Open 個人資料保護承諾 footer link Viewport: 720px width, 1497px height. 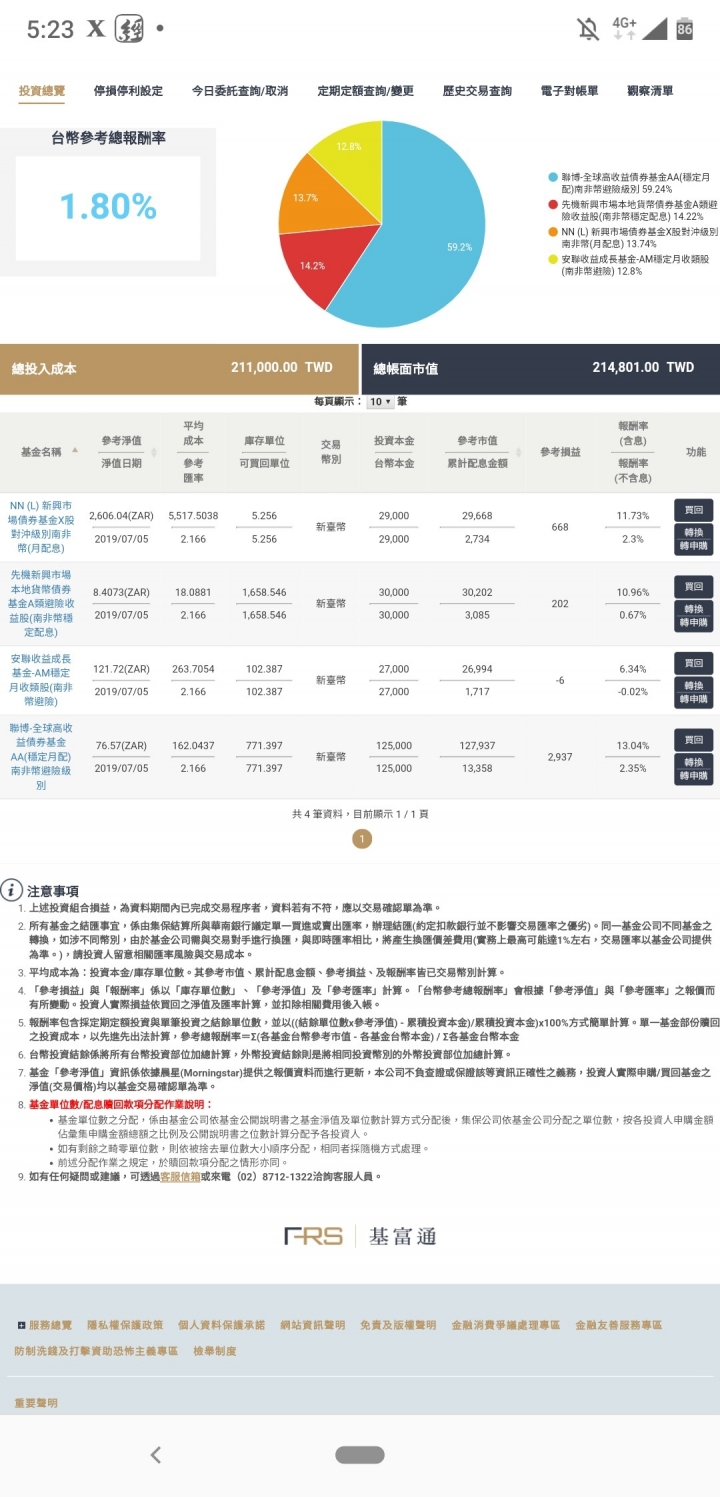(222, 1325)
